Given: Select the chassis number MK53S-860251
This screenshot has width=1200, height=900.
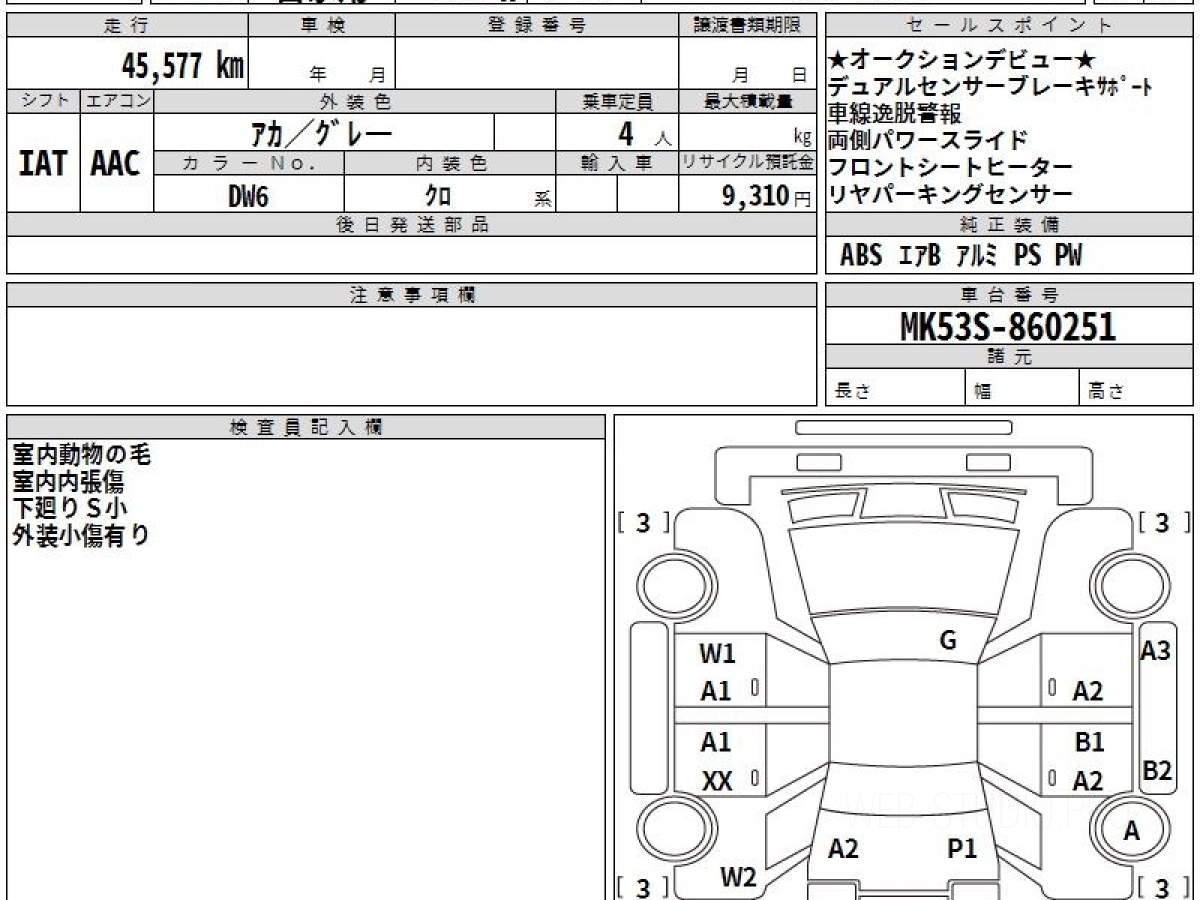Looking at the screenshot, I should pos(1008,326).
